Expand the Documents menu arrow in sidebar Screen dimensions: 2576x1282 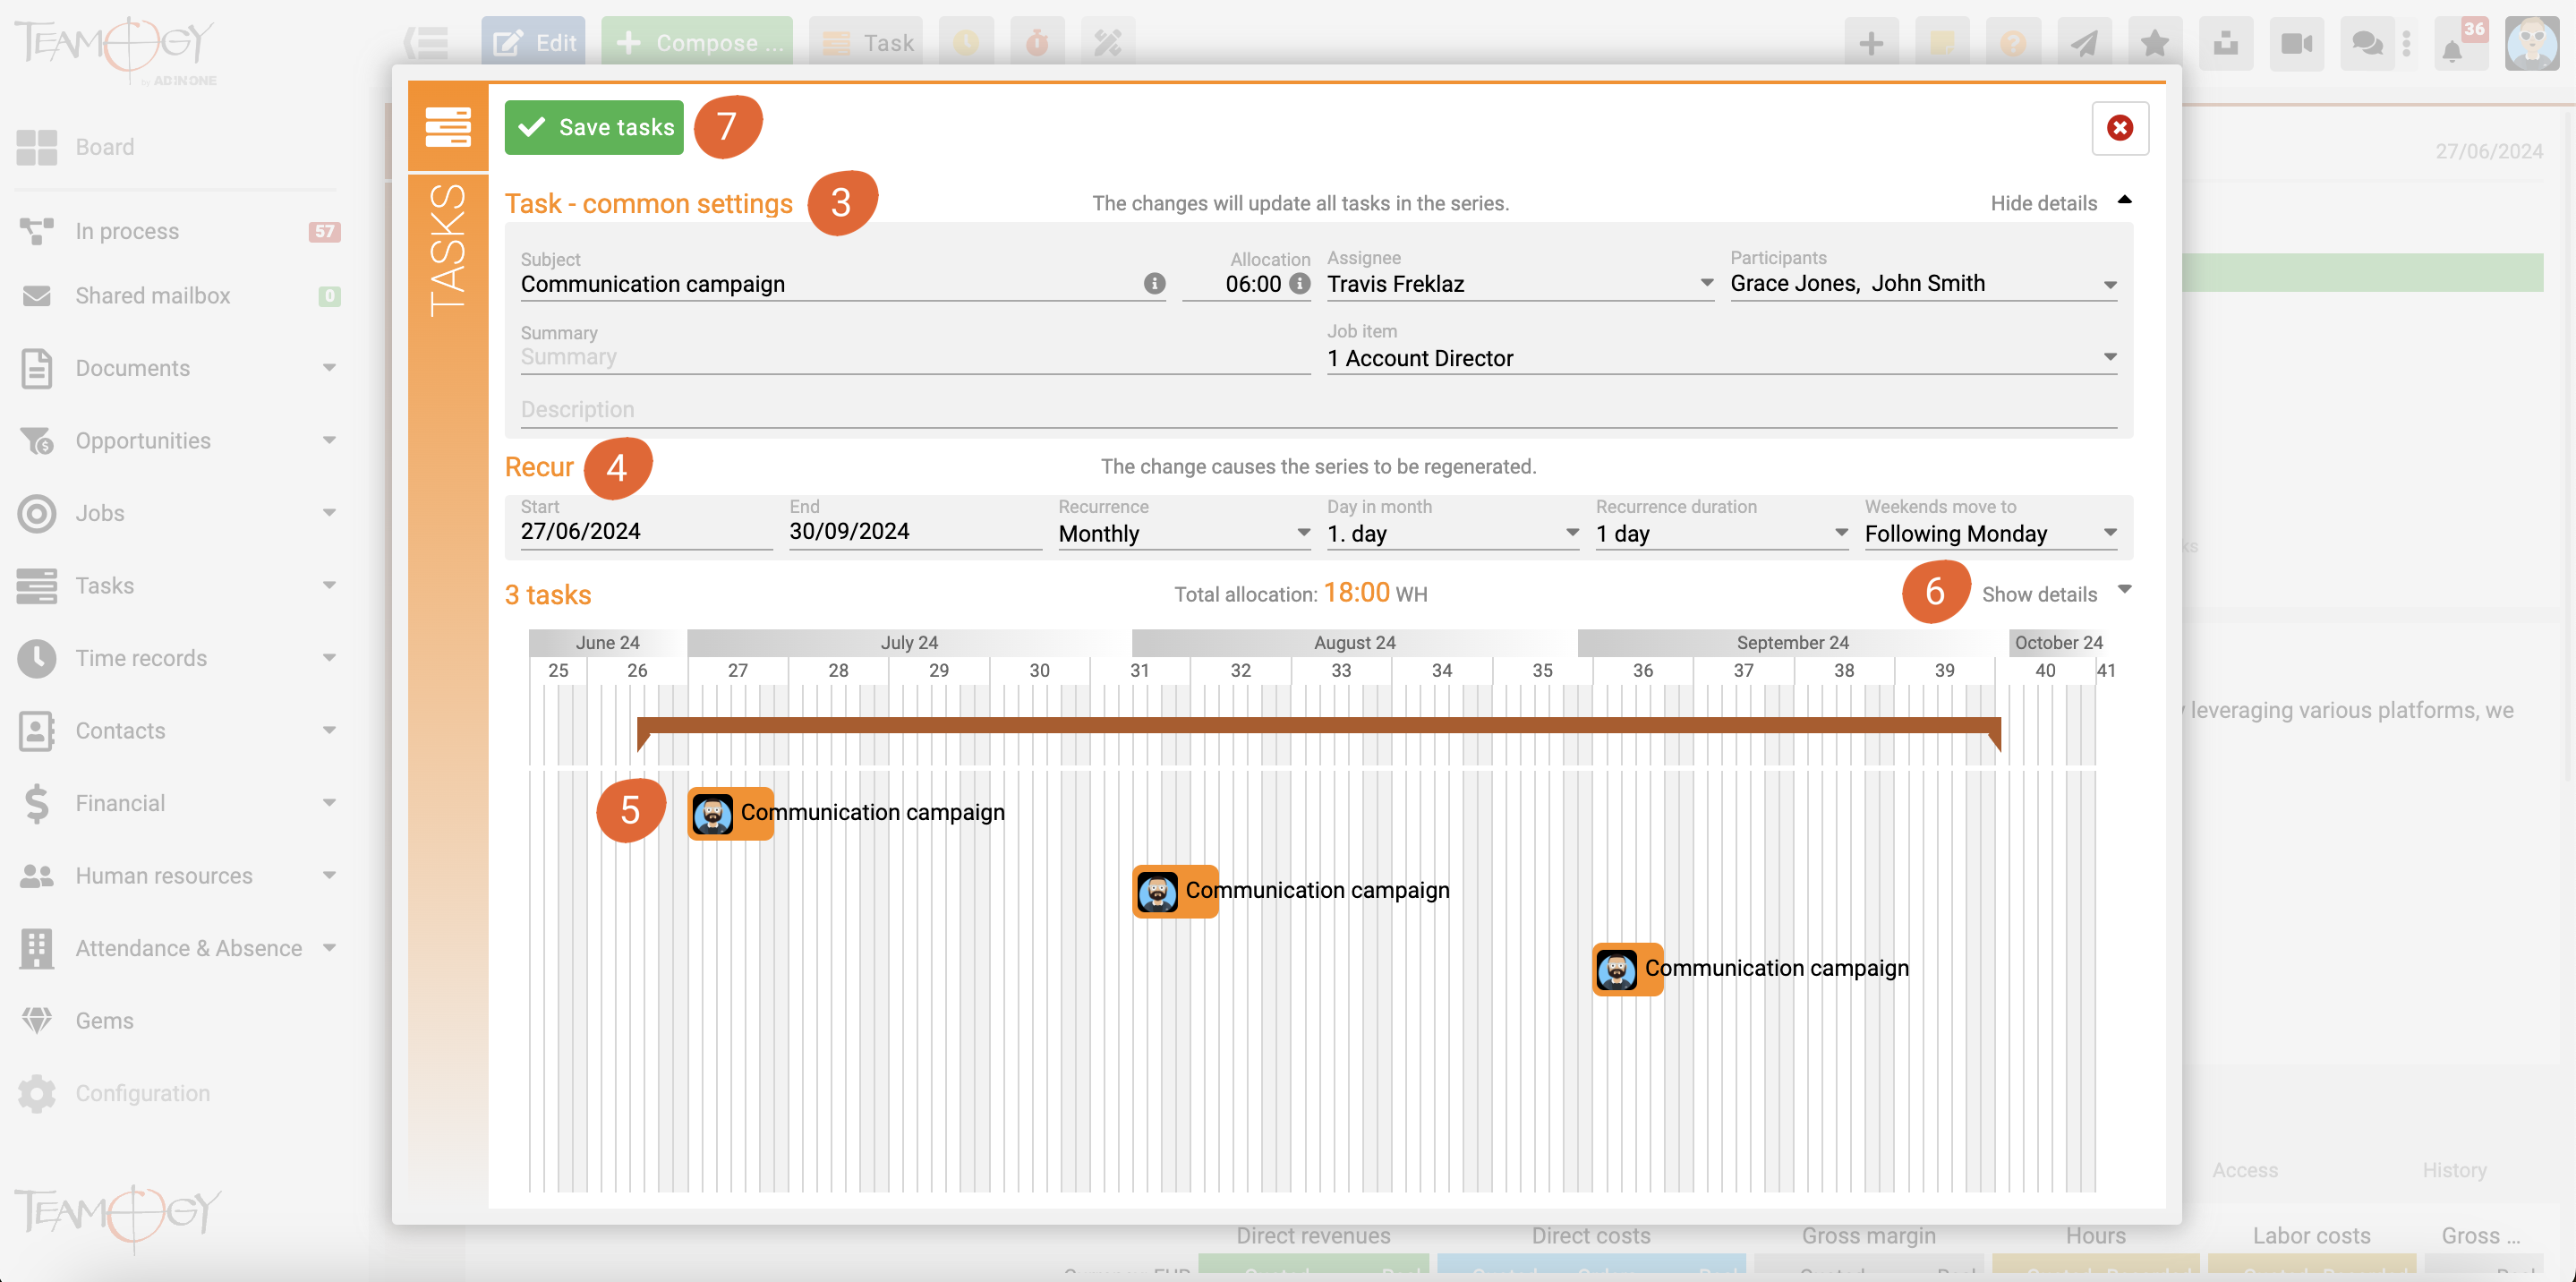(329, 368)
